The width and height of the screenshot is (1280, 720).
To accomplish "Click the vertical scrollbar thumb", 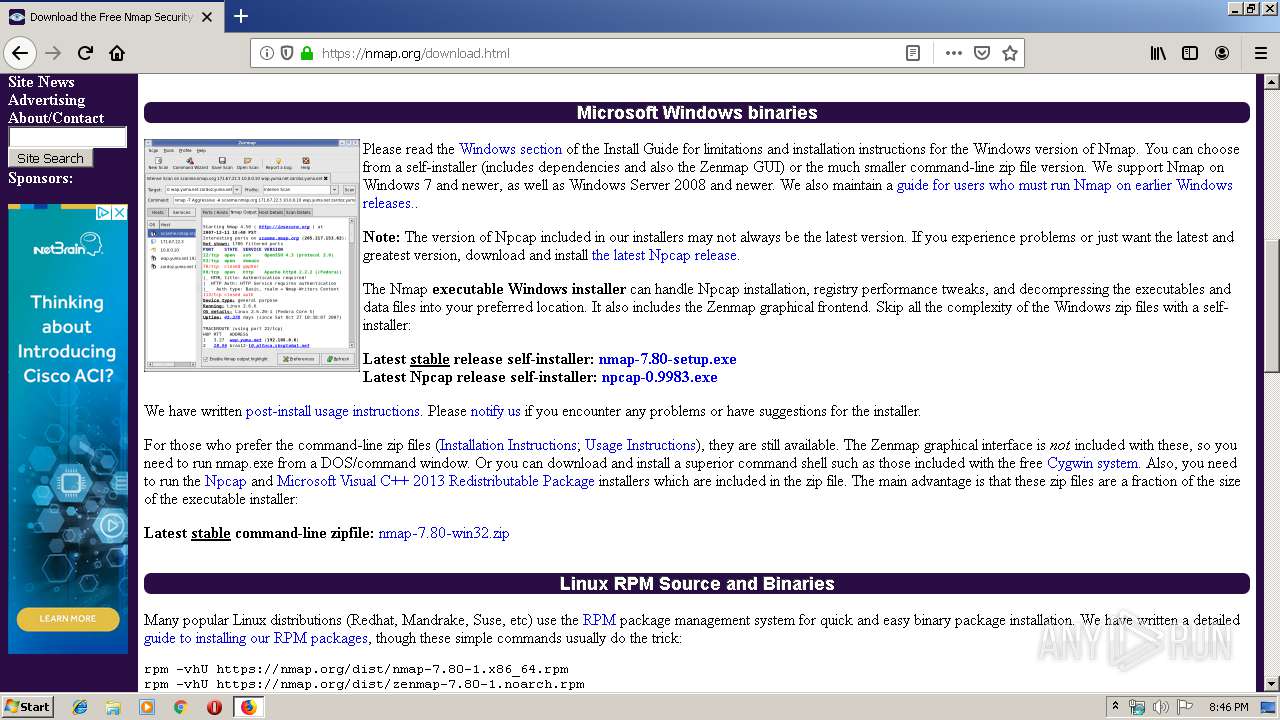I will [x=1272, y=306].
